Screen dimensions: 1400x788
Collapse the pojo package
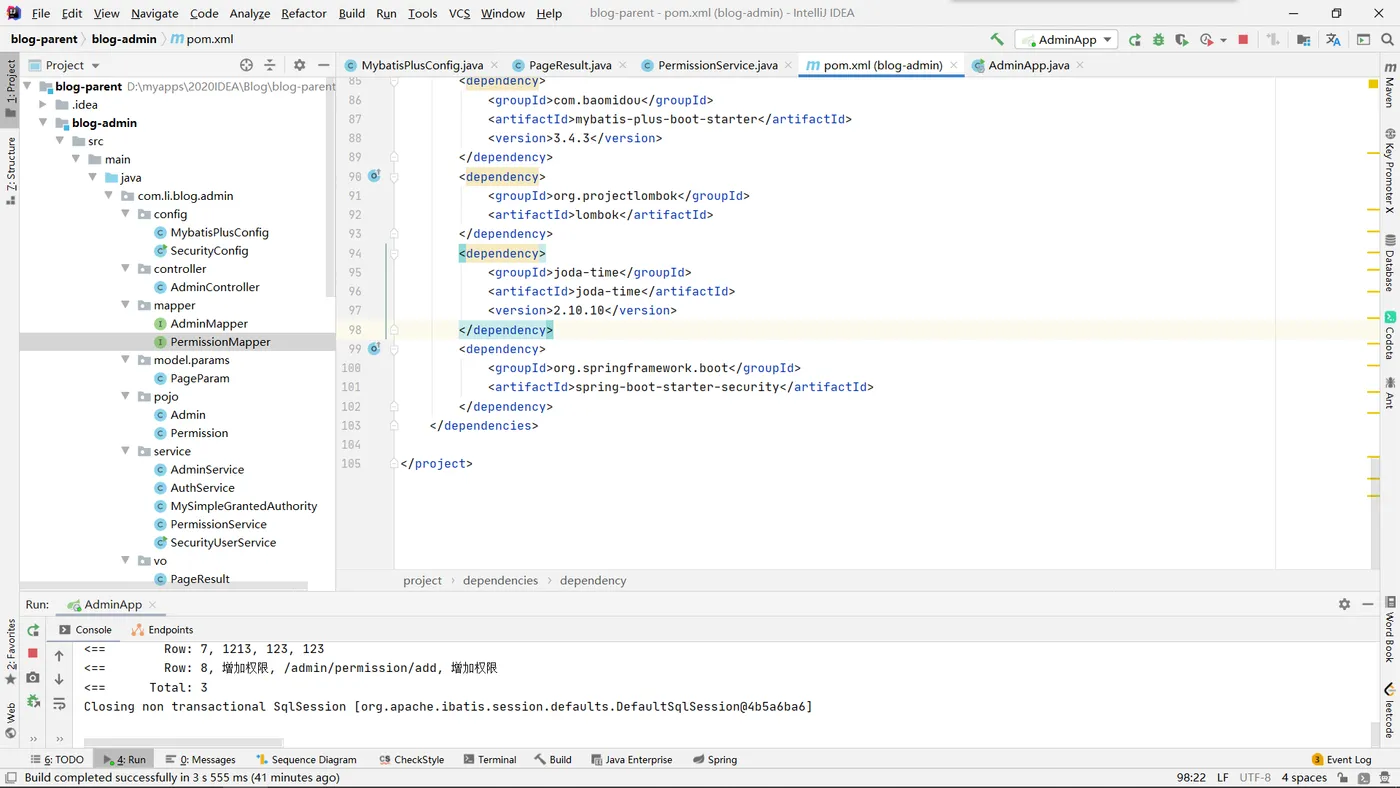tap(126, 397)
